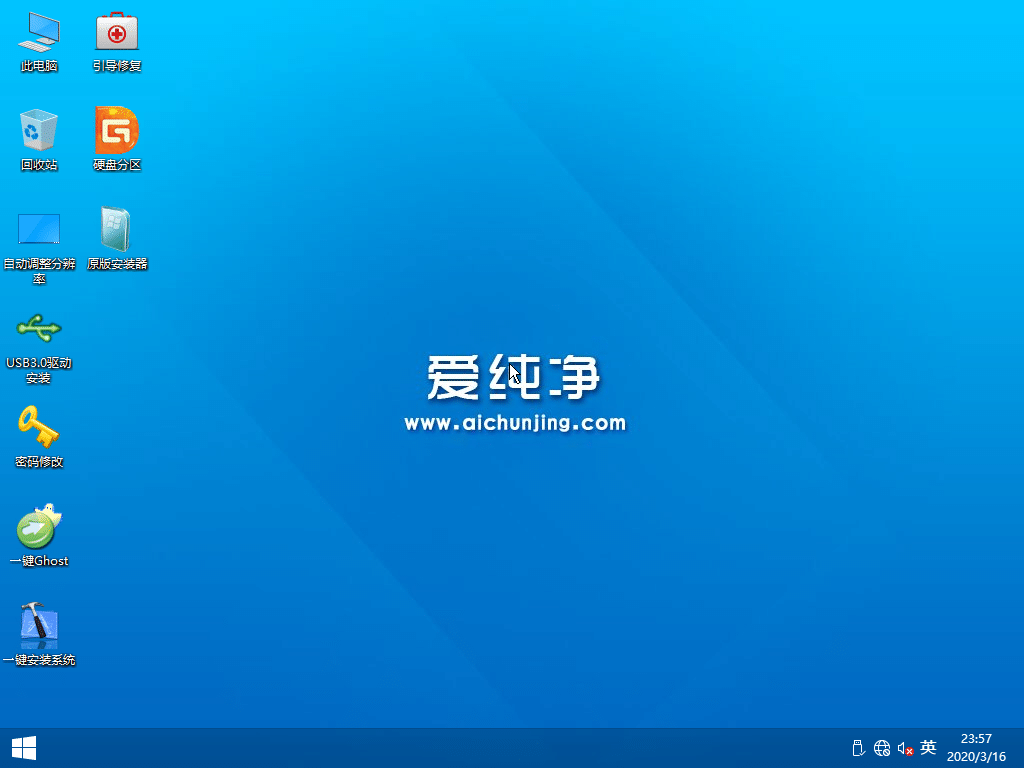Run the 自动调整分辨率 resolution adjuster

coord(38,228)
